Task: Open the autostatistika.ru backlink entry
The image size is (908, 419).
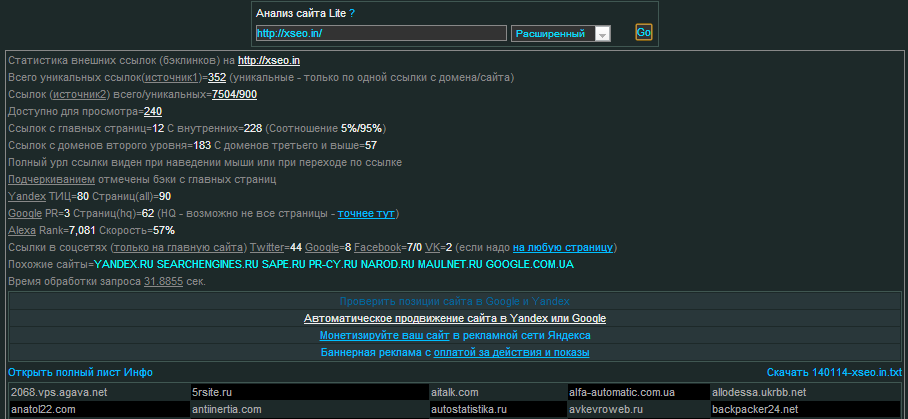Action: (x=469, y=409)
